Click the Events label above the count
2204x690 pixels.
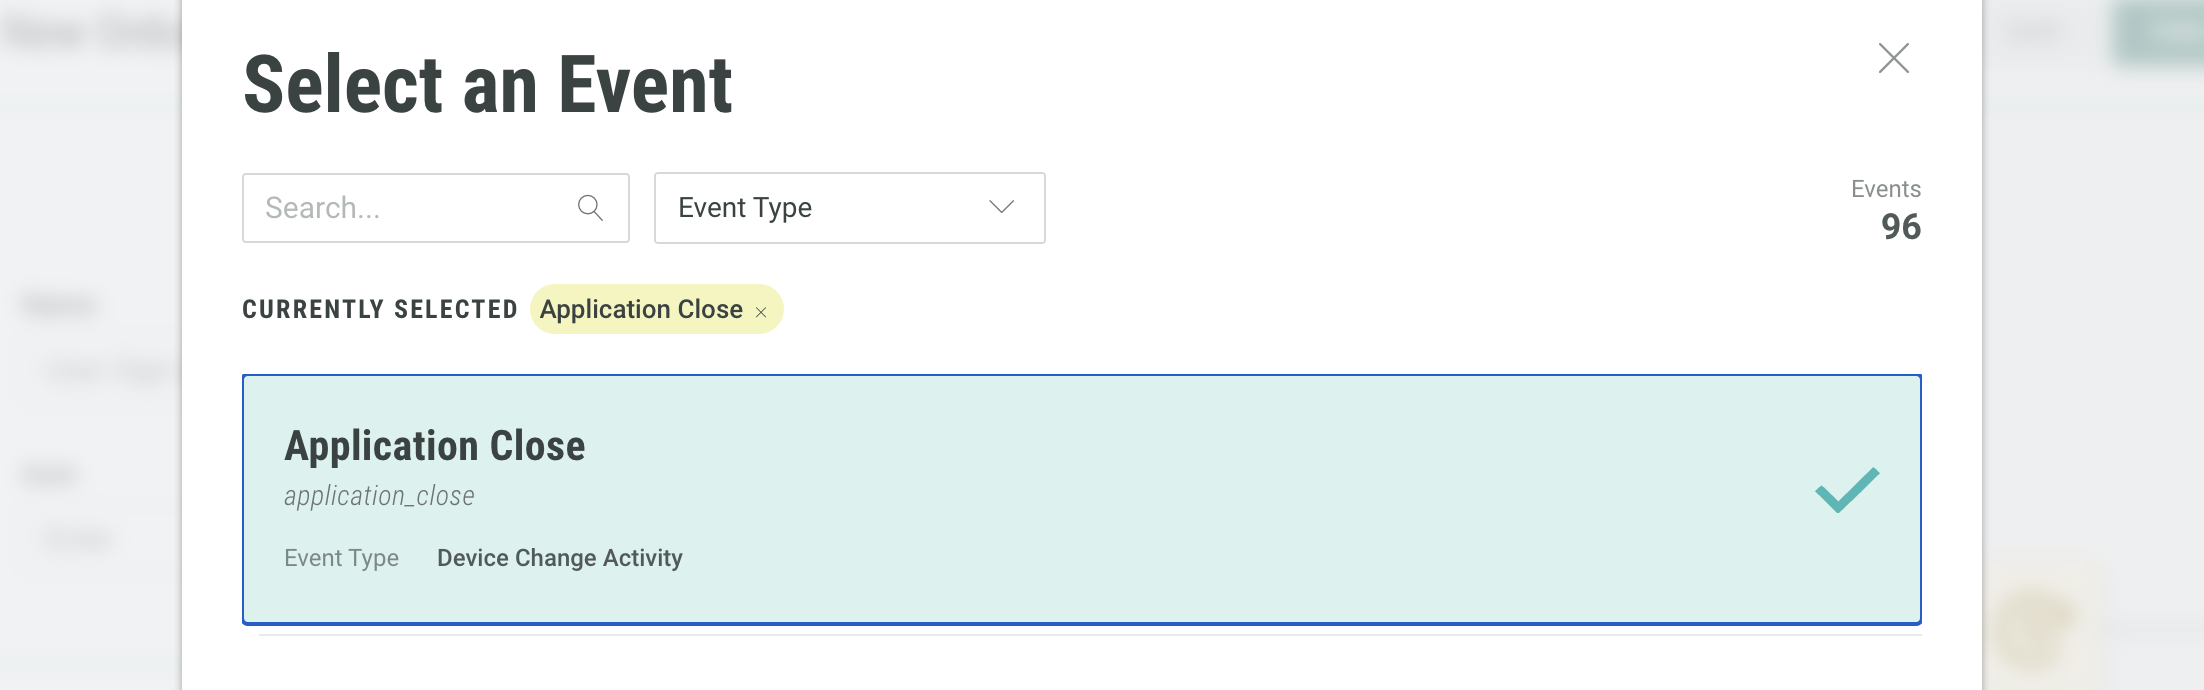coord(1885,189)
